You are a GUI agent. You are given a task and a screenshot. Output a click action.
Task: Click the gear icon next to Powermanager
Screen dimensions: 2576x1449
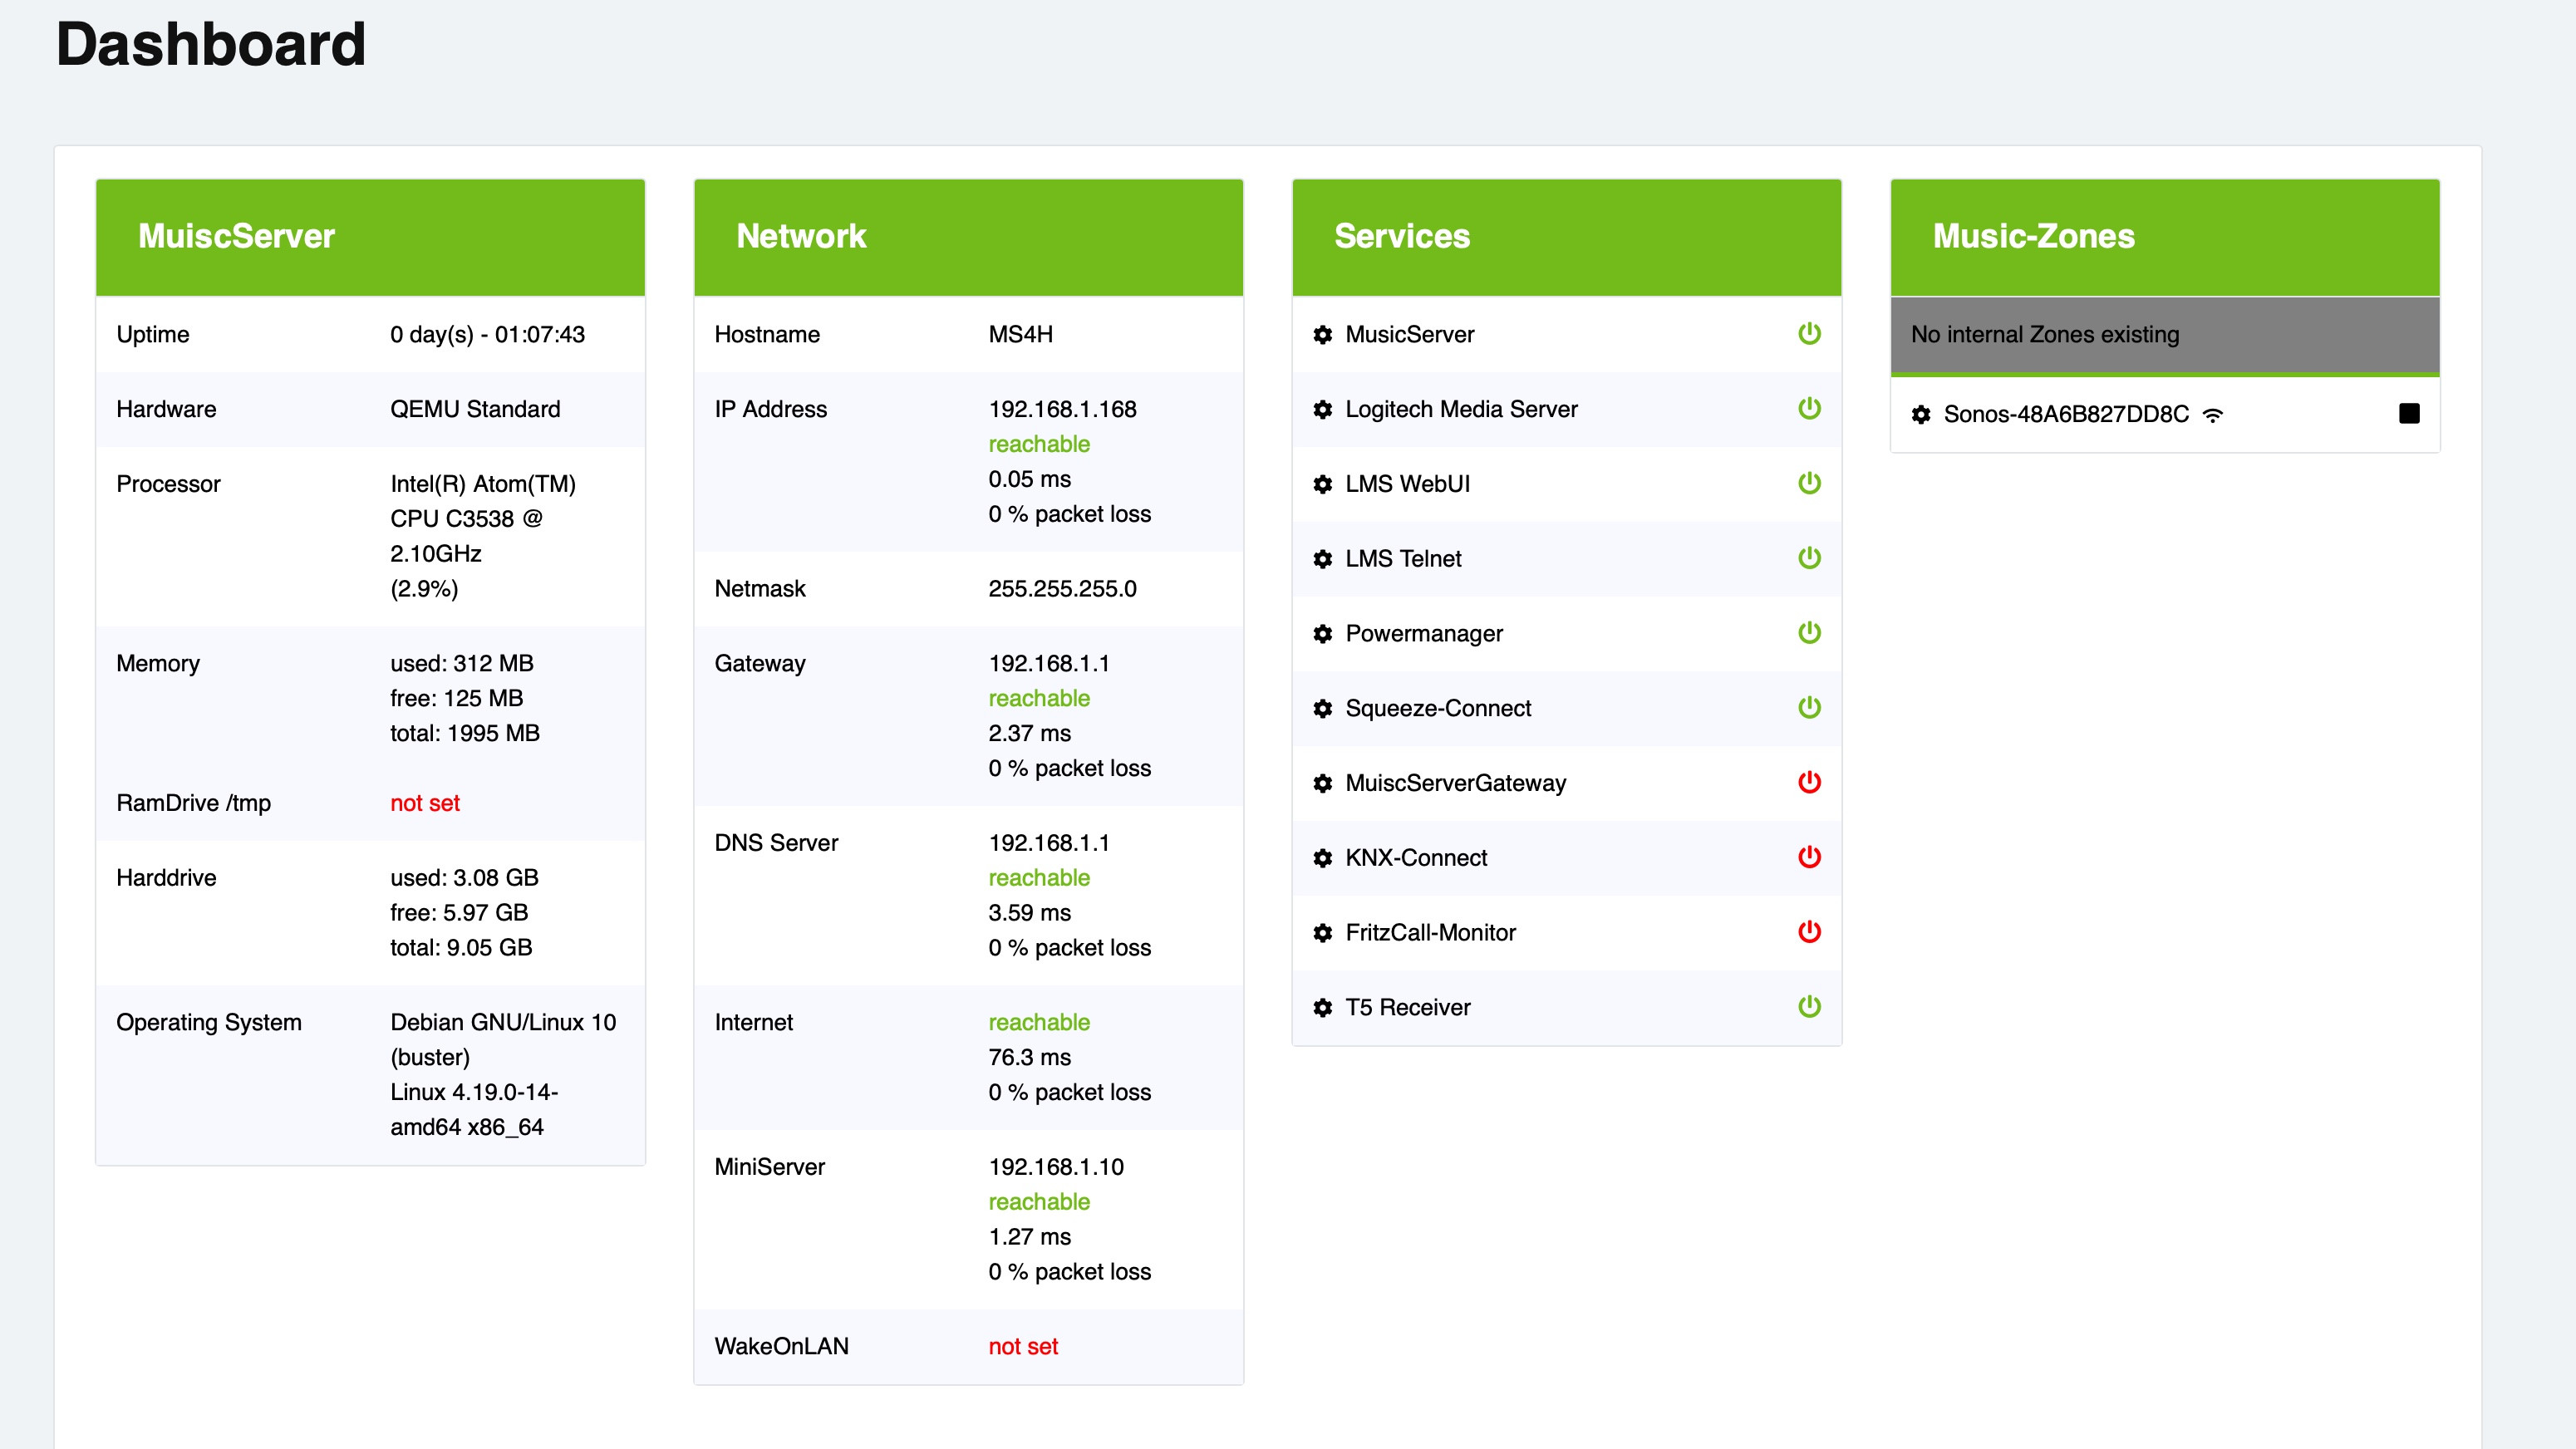point(1322,634)
